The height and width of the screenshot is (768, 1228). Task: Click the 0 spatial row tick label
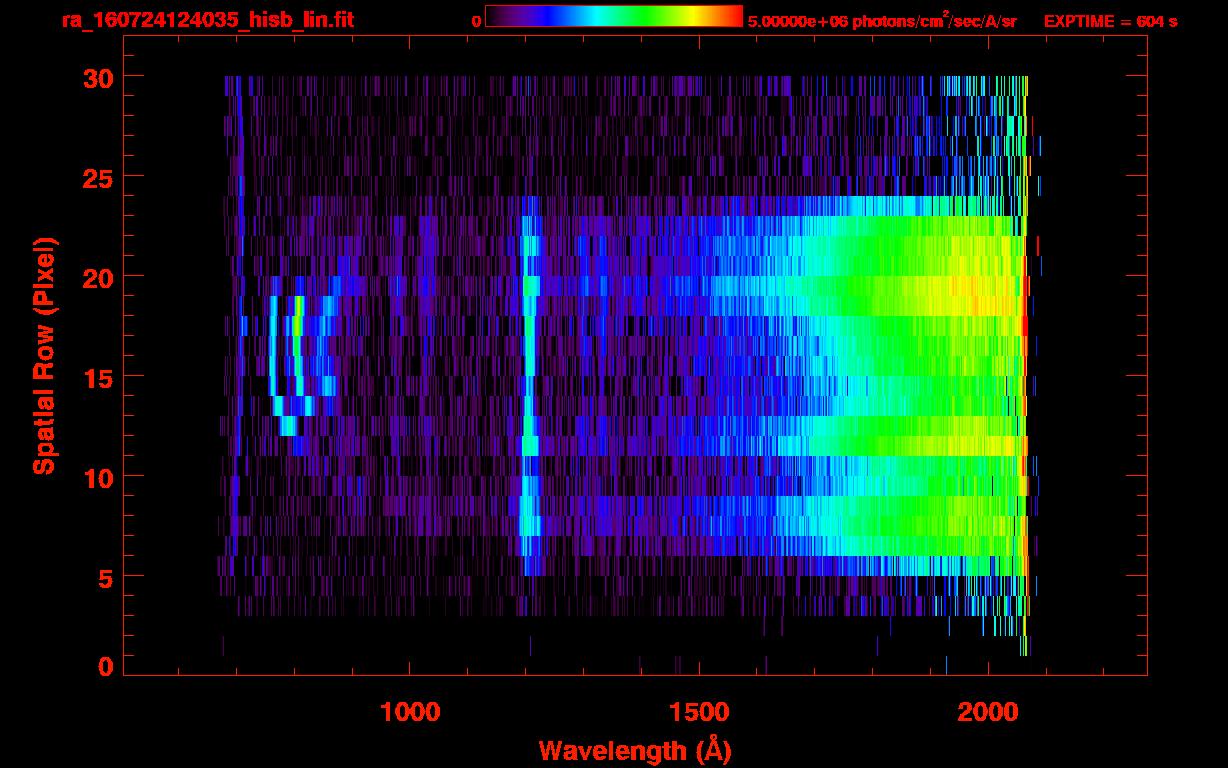coord(106,667)
